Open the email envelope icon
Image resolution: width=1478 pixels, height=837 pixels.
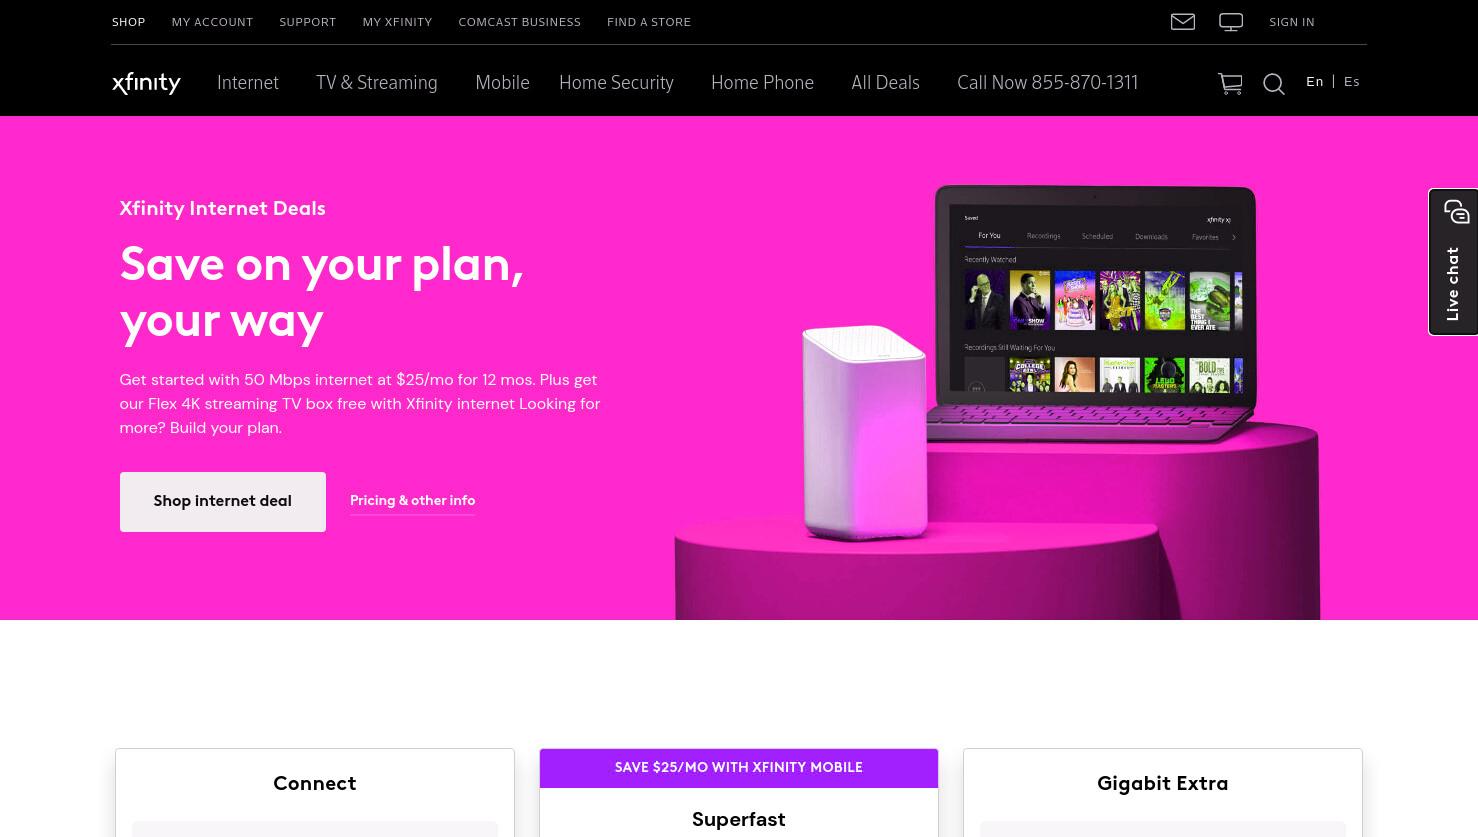coord(1183,21)
